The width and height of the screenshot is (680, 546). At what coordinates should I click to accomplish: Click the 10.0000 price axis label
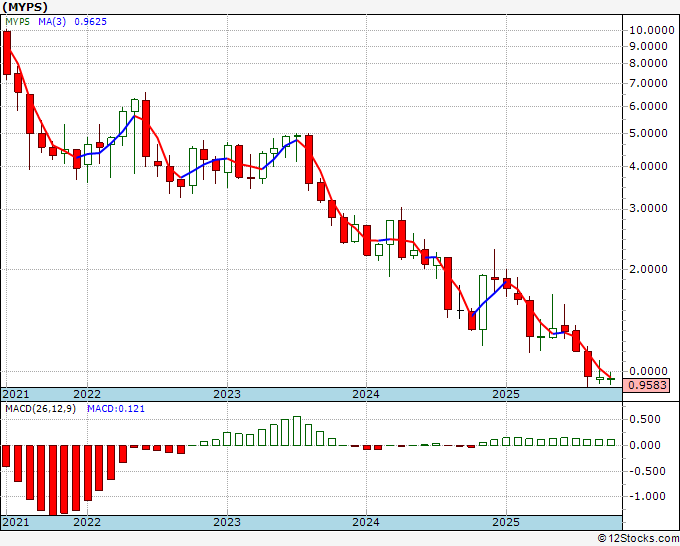pyautogui.click(x=652, y=30)
